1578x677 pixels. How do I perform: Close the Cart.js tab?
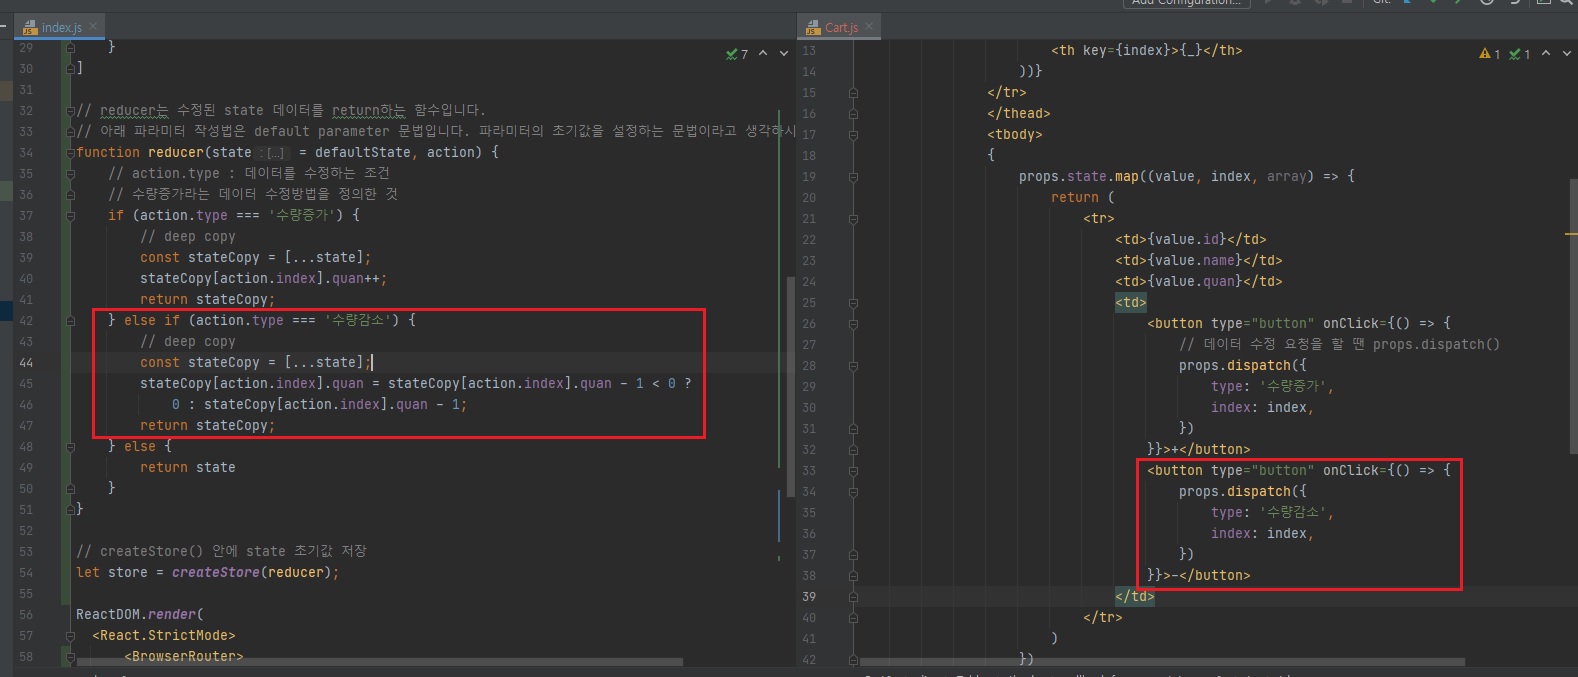869,27
